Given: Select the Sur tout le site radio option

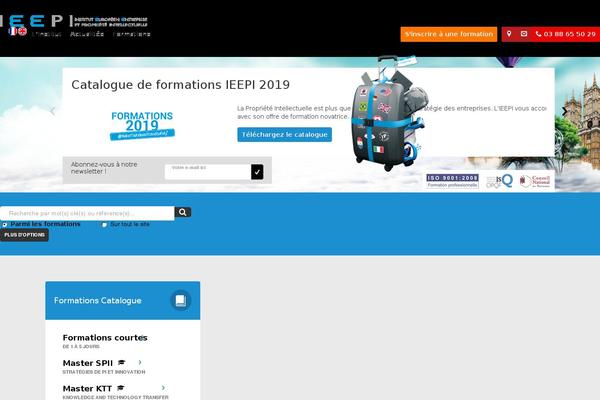Looking at the screenshot, I should [104, 225].
